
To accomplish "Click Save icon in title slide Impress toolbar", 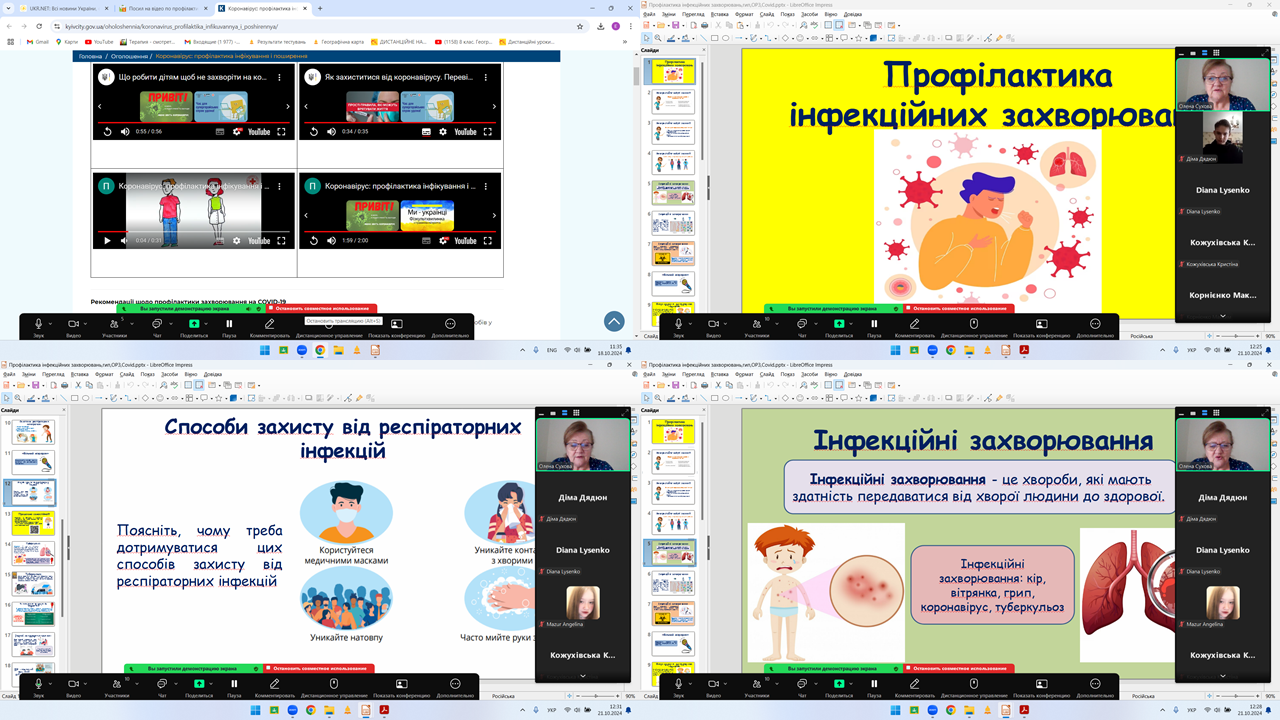I will tap(676, 26).
